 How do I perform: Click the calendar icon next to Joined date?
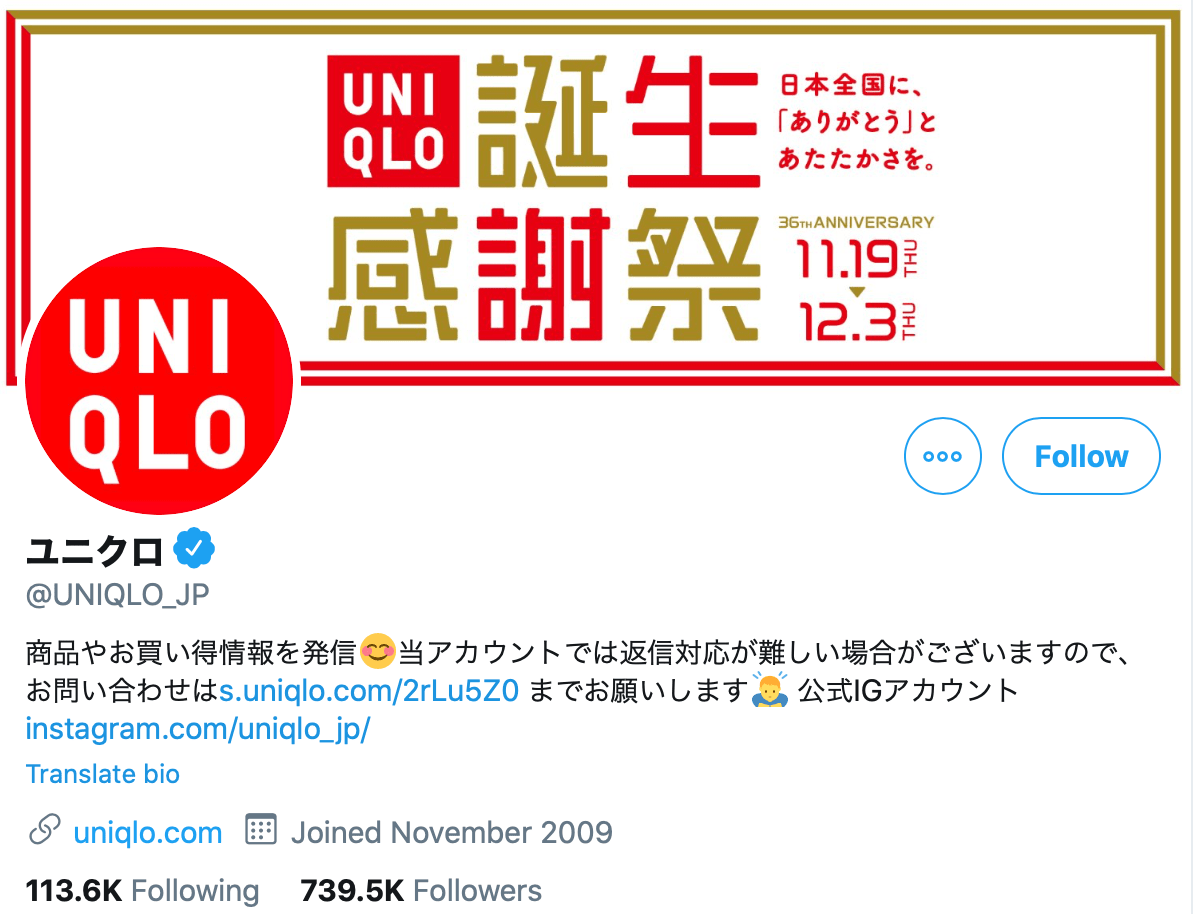pos(261,829)
